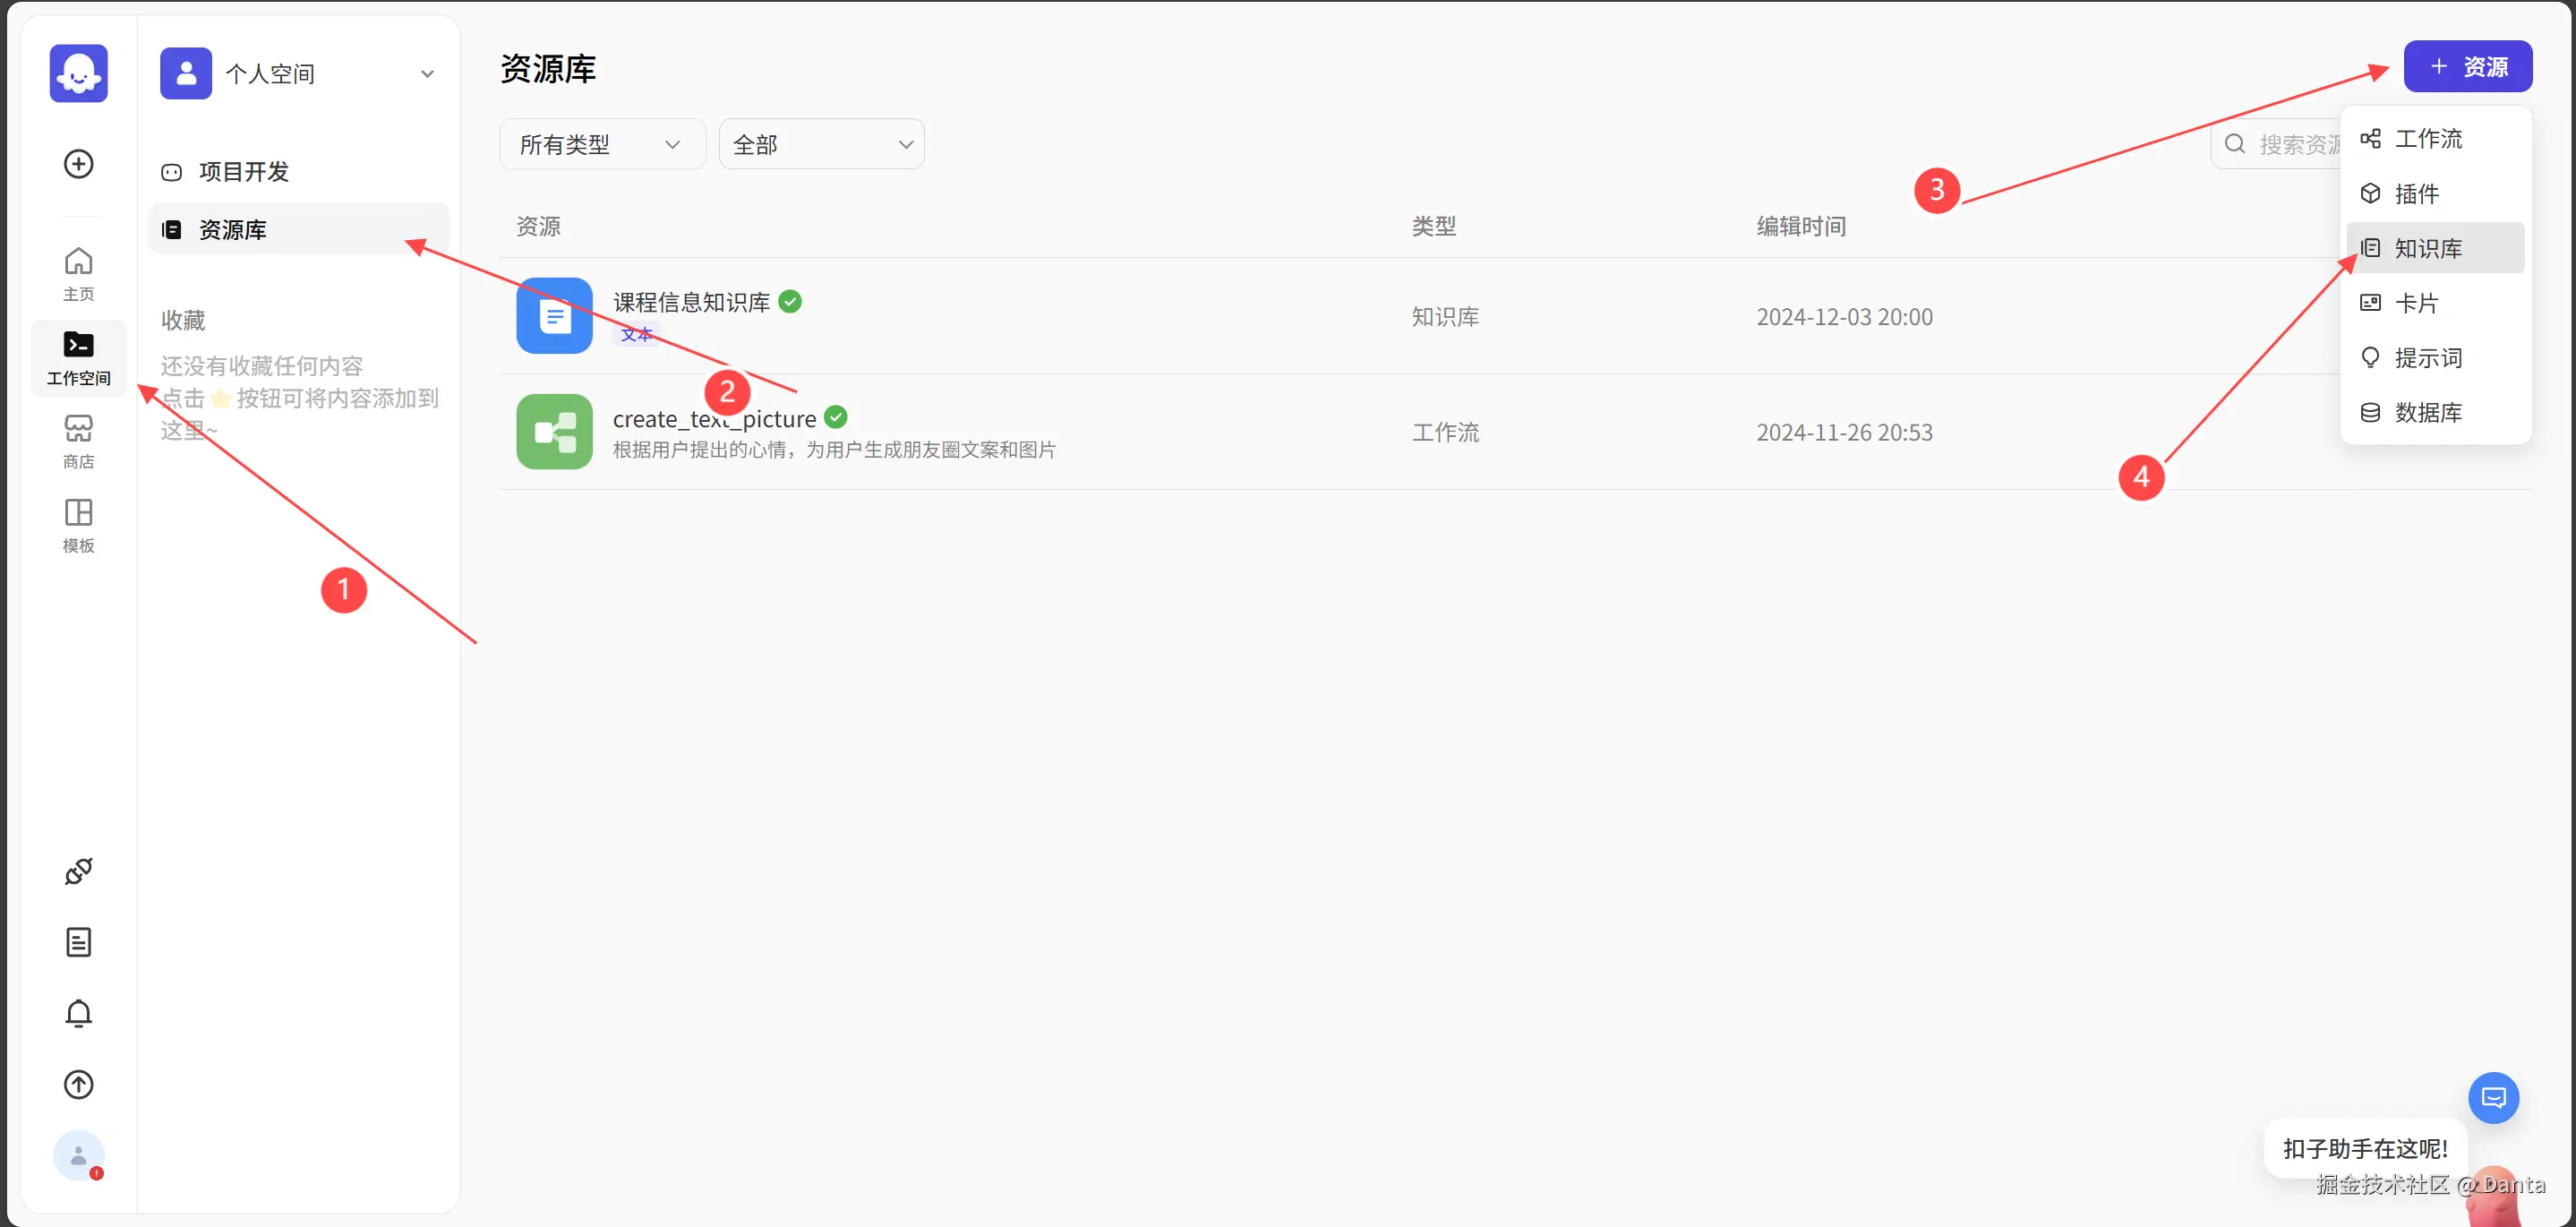Open the Coze assistant chat bubble

(2493, 1097)
